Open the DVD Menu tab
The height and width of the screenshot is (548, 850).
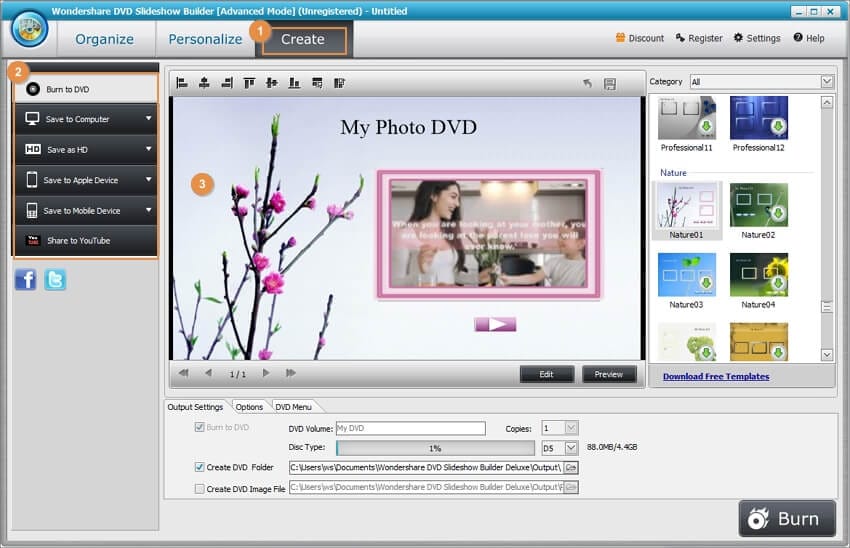pos(293,407)
